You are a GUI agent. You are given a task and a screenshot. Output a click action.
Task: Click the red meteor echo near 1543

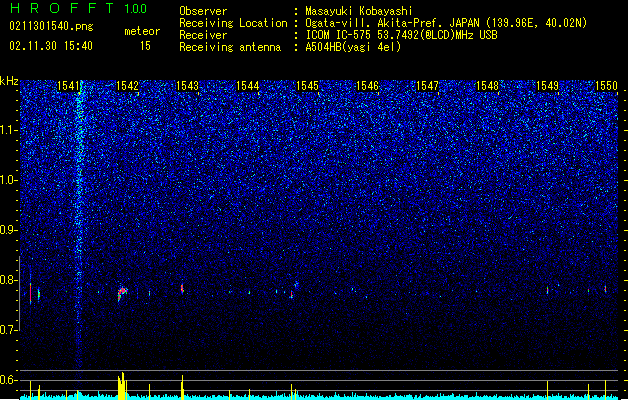point(182,288)
